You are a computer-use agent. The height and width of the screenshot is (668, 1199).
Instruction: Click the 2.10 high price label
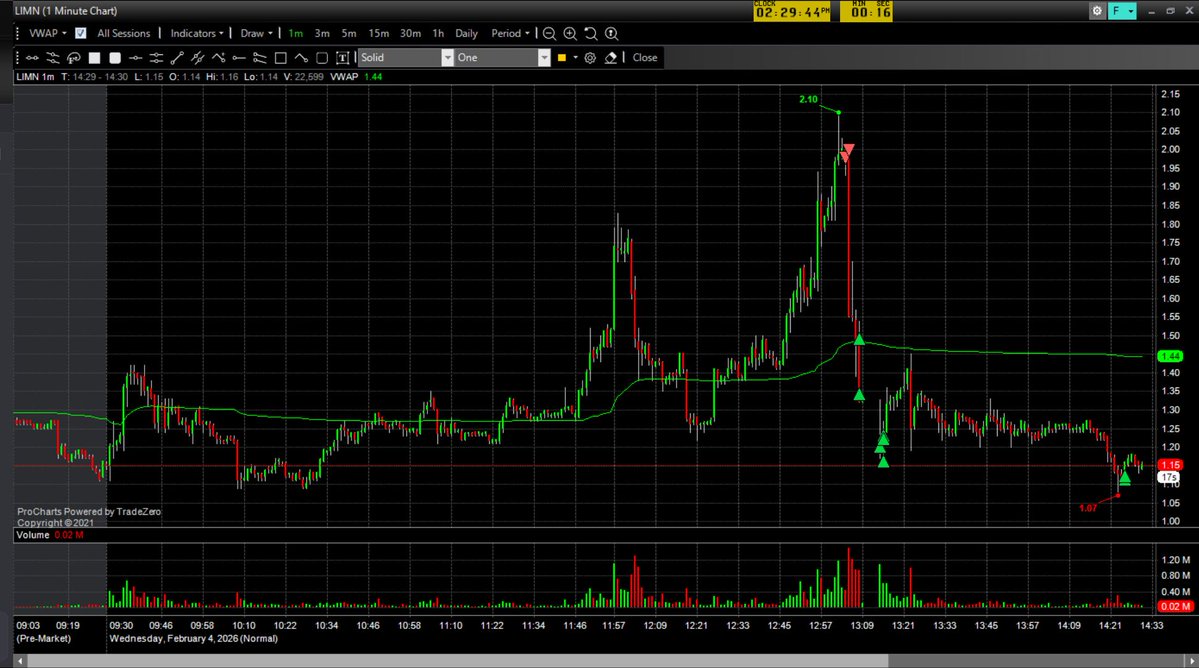808,99
